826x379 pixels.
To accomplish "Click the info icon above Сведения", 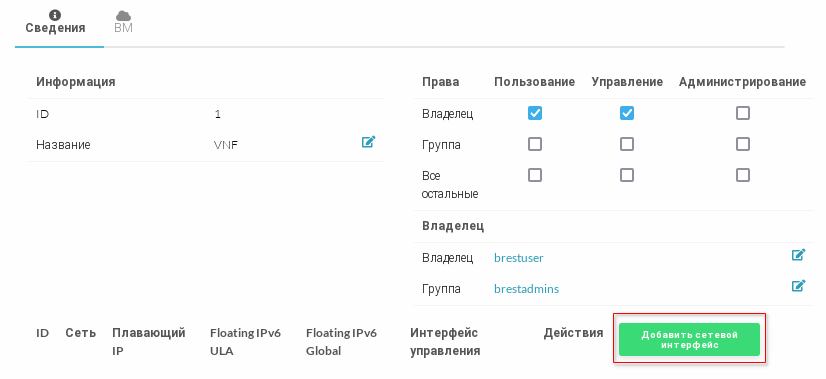I will (55, 15).
